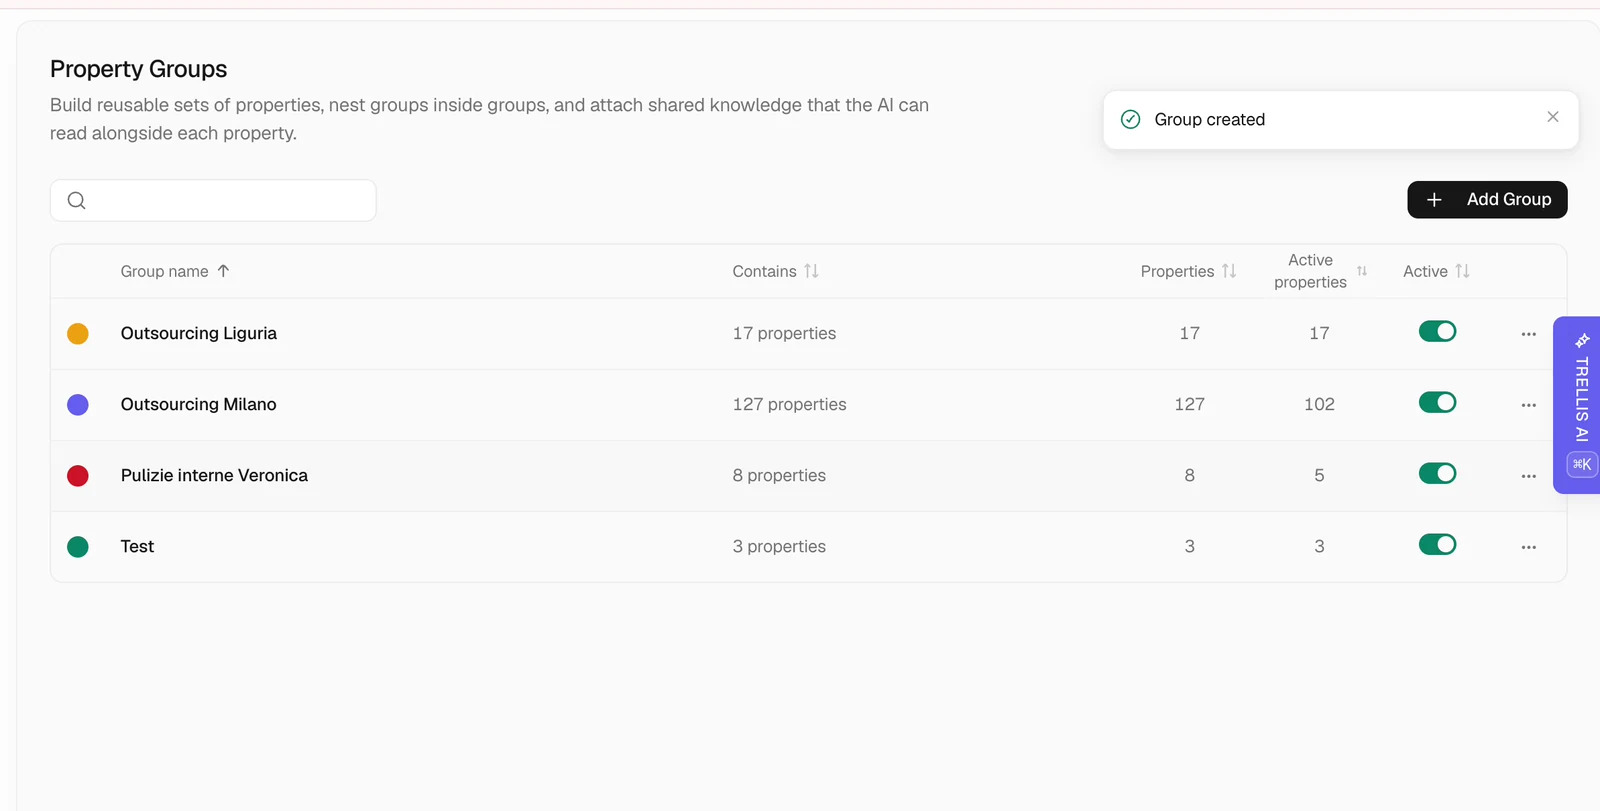Select the '3 properties' cell
The height and width of the screenshot is (811, 1600).
[779, 546]
